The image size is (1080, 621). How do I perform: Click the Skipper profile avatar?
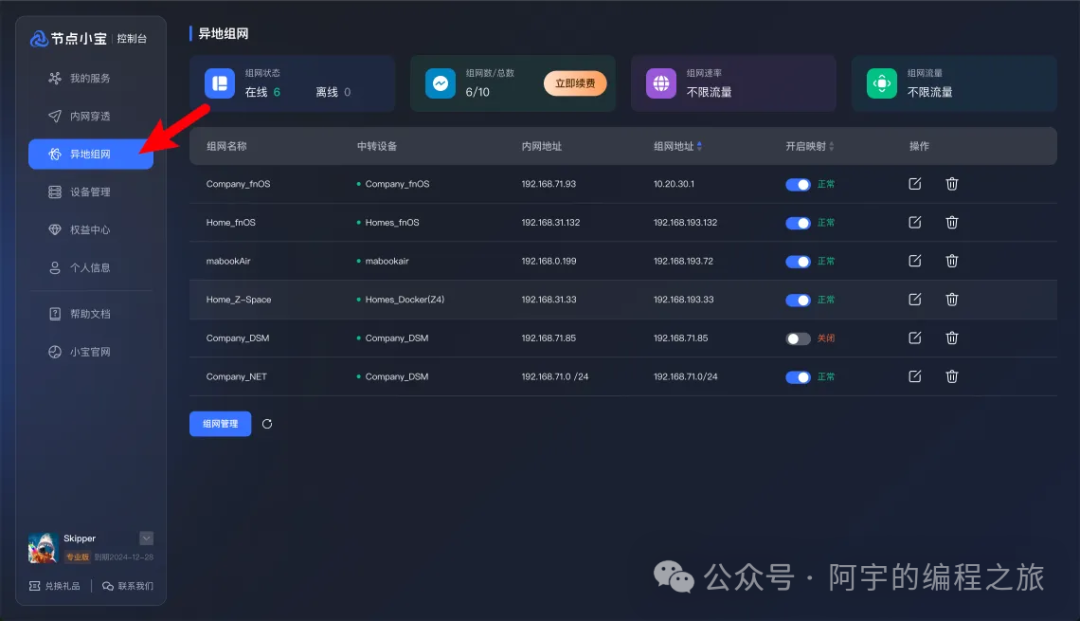click(42, 547)
